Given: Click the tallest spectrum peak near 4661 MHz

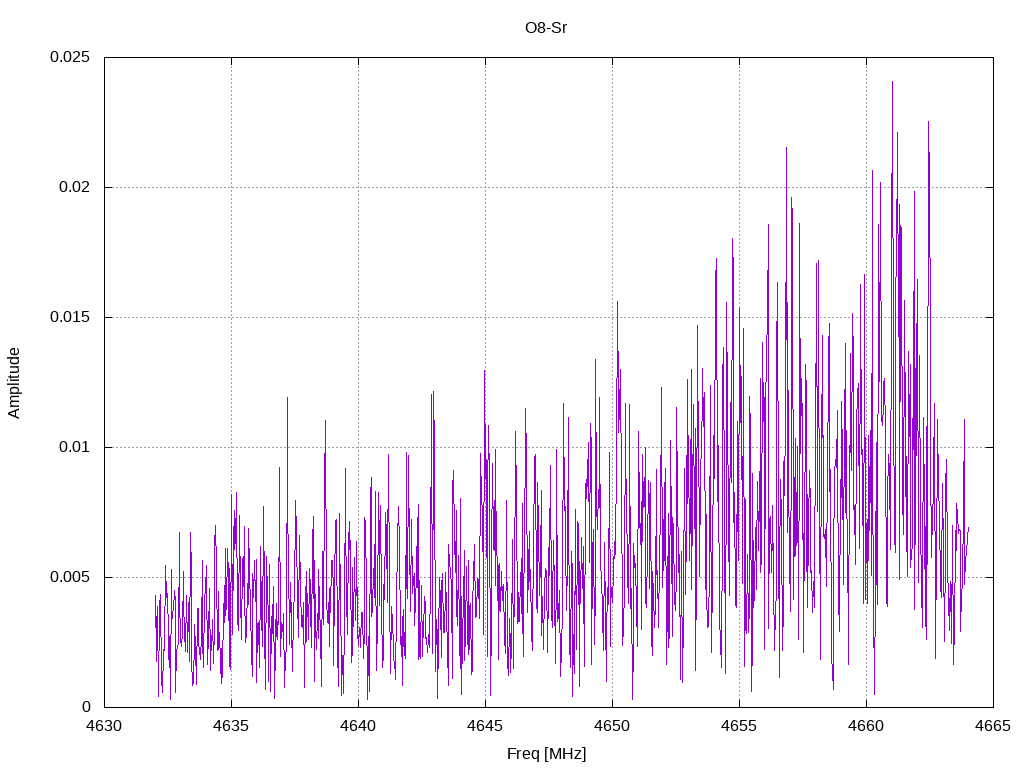Looking at the screenshot, I should click(892, 82).
